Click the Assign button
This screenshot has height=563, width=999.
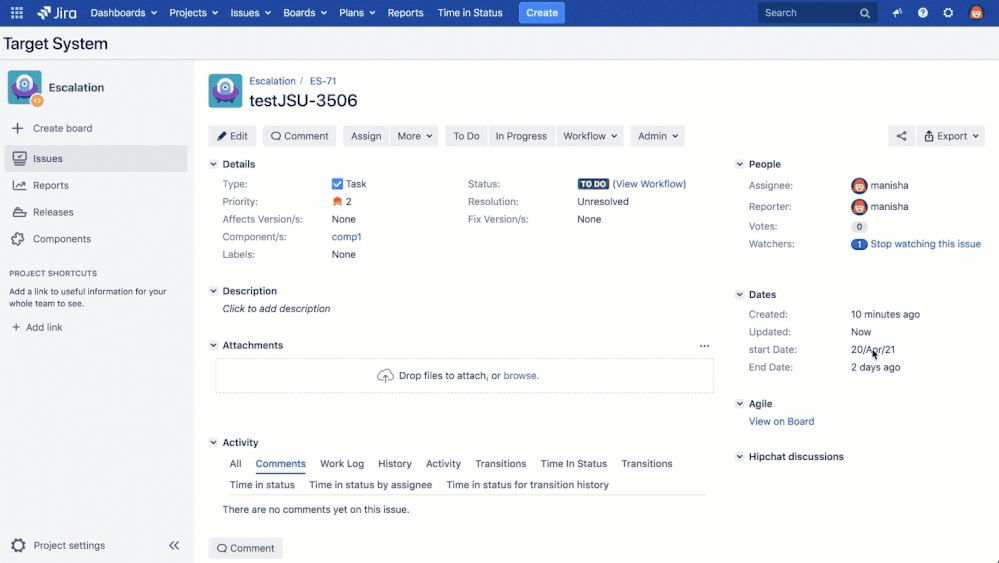(366, 136)
